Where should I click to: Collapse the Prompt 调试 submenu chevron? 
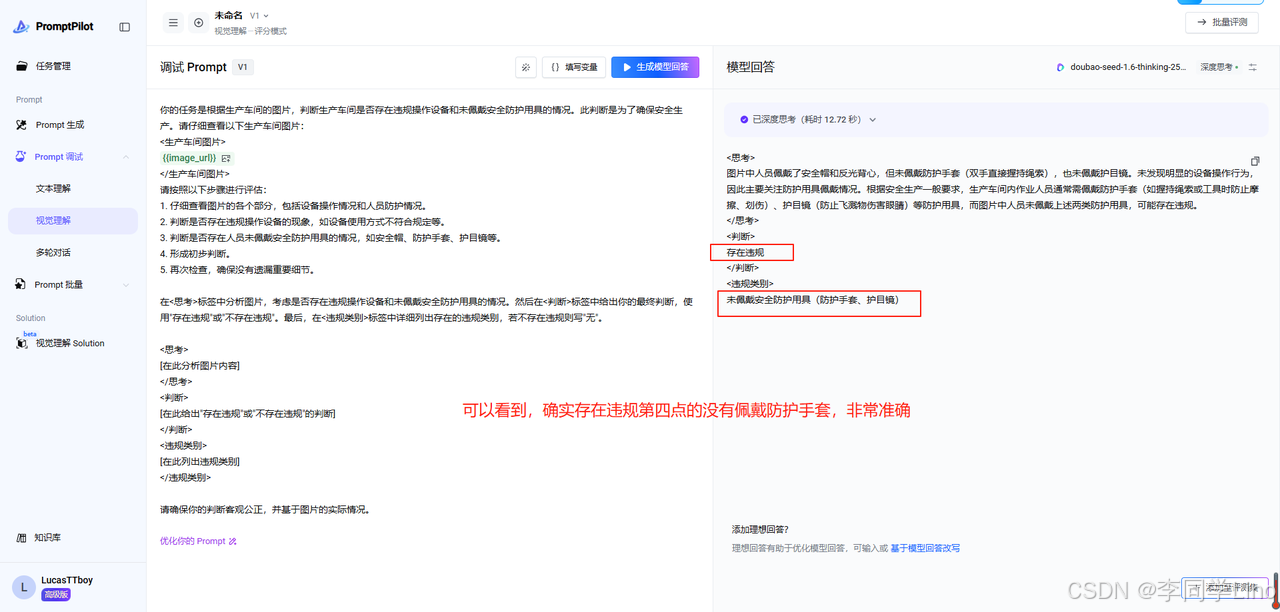[x=126, y=157]
